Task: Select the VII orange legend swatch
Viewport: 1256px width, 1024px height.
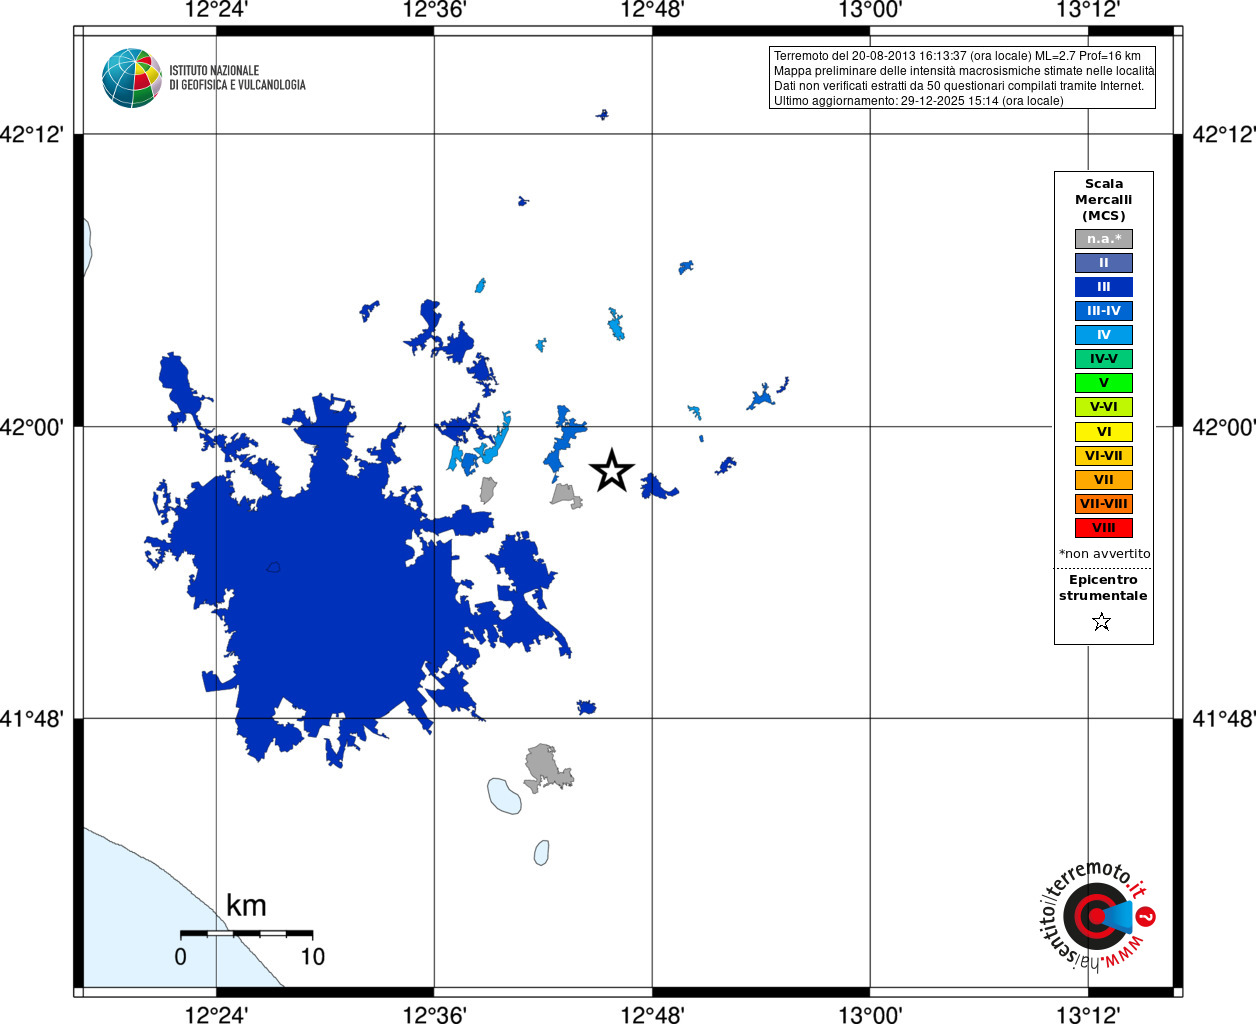Action: pos(1104,480)
